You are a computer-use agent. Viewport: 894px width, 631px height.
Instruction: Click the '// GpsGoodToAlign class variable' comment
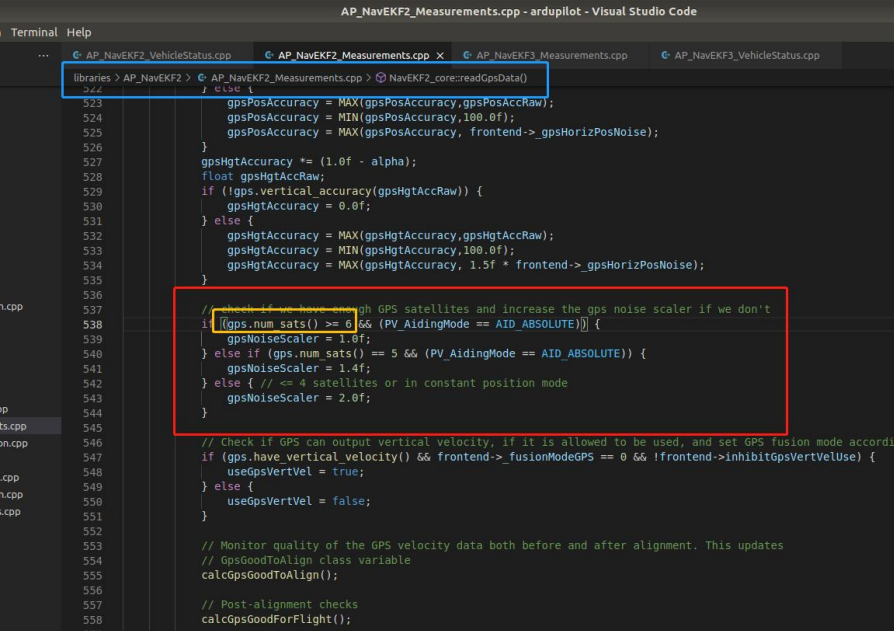tap(306, 560)
